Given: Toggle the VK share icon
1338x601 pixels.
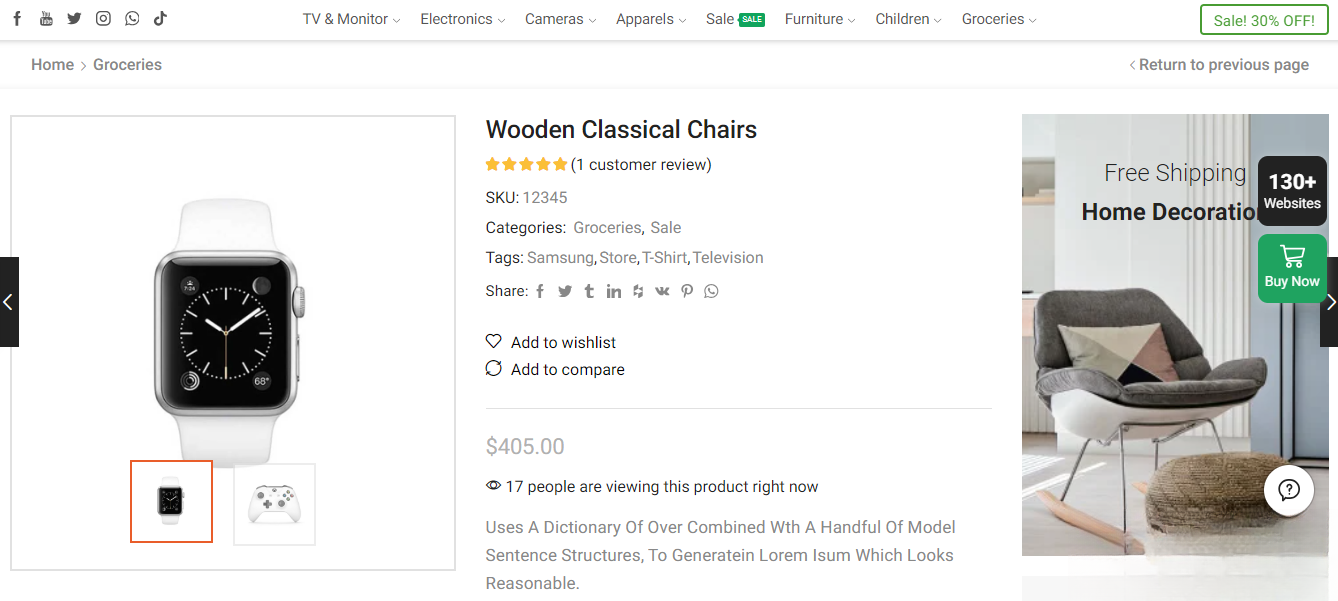Looking at the screenshot, I should pyautogui.click(x=662, y=291).
